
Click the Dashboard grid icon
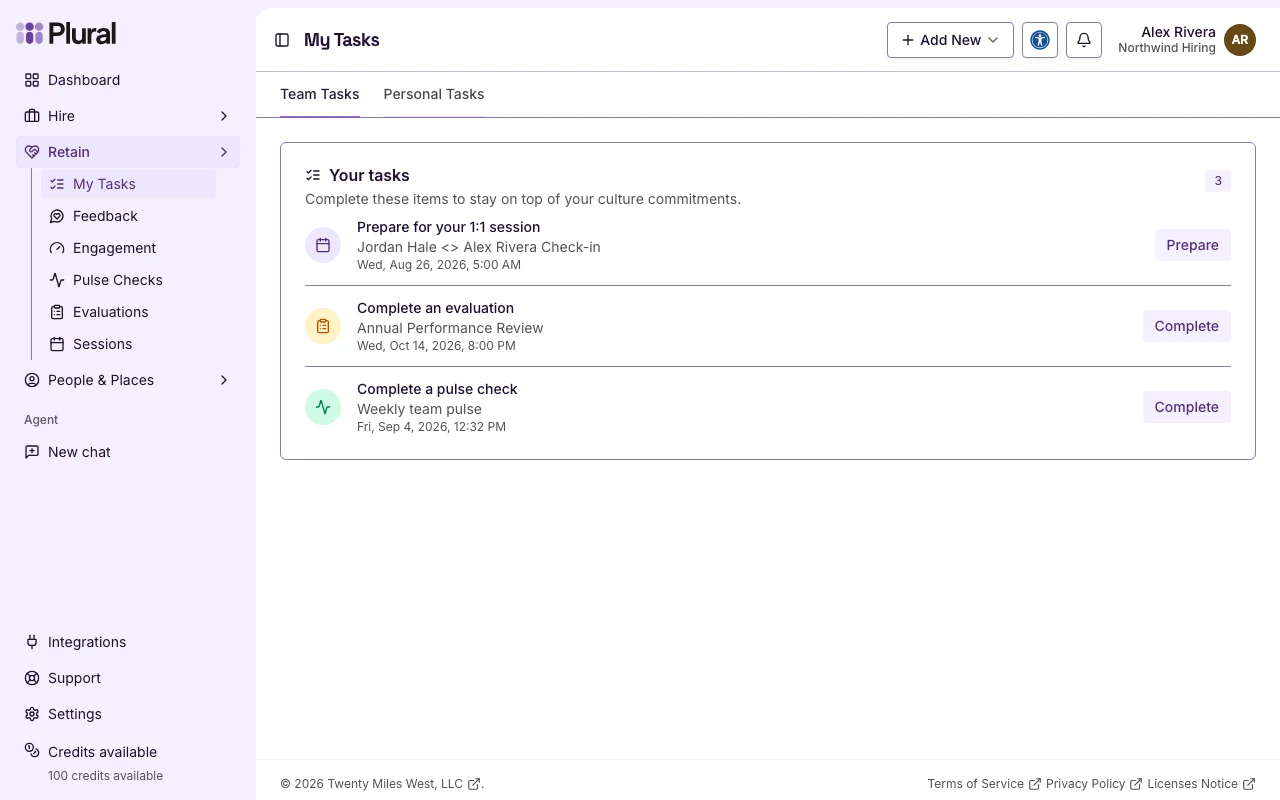click(x=32, y=80)
